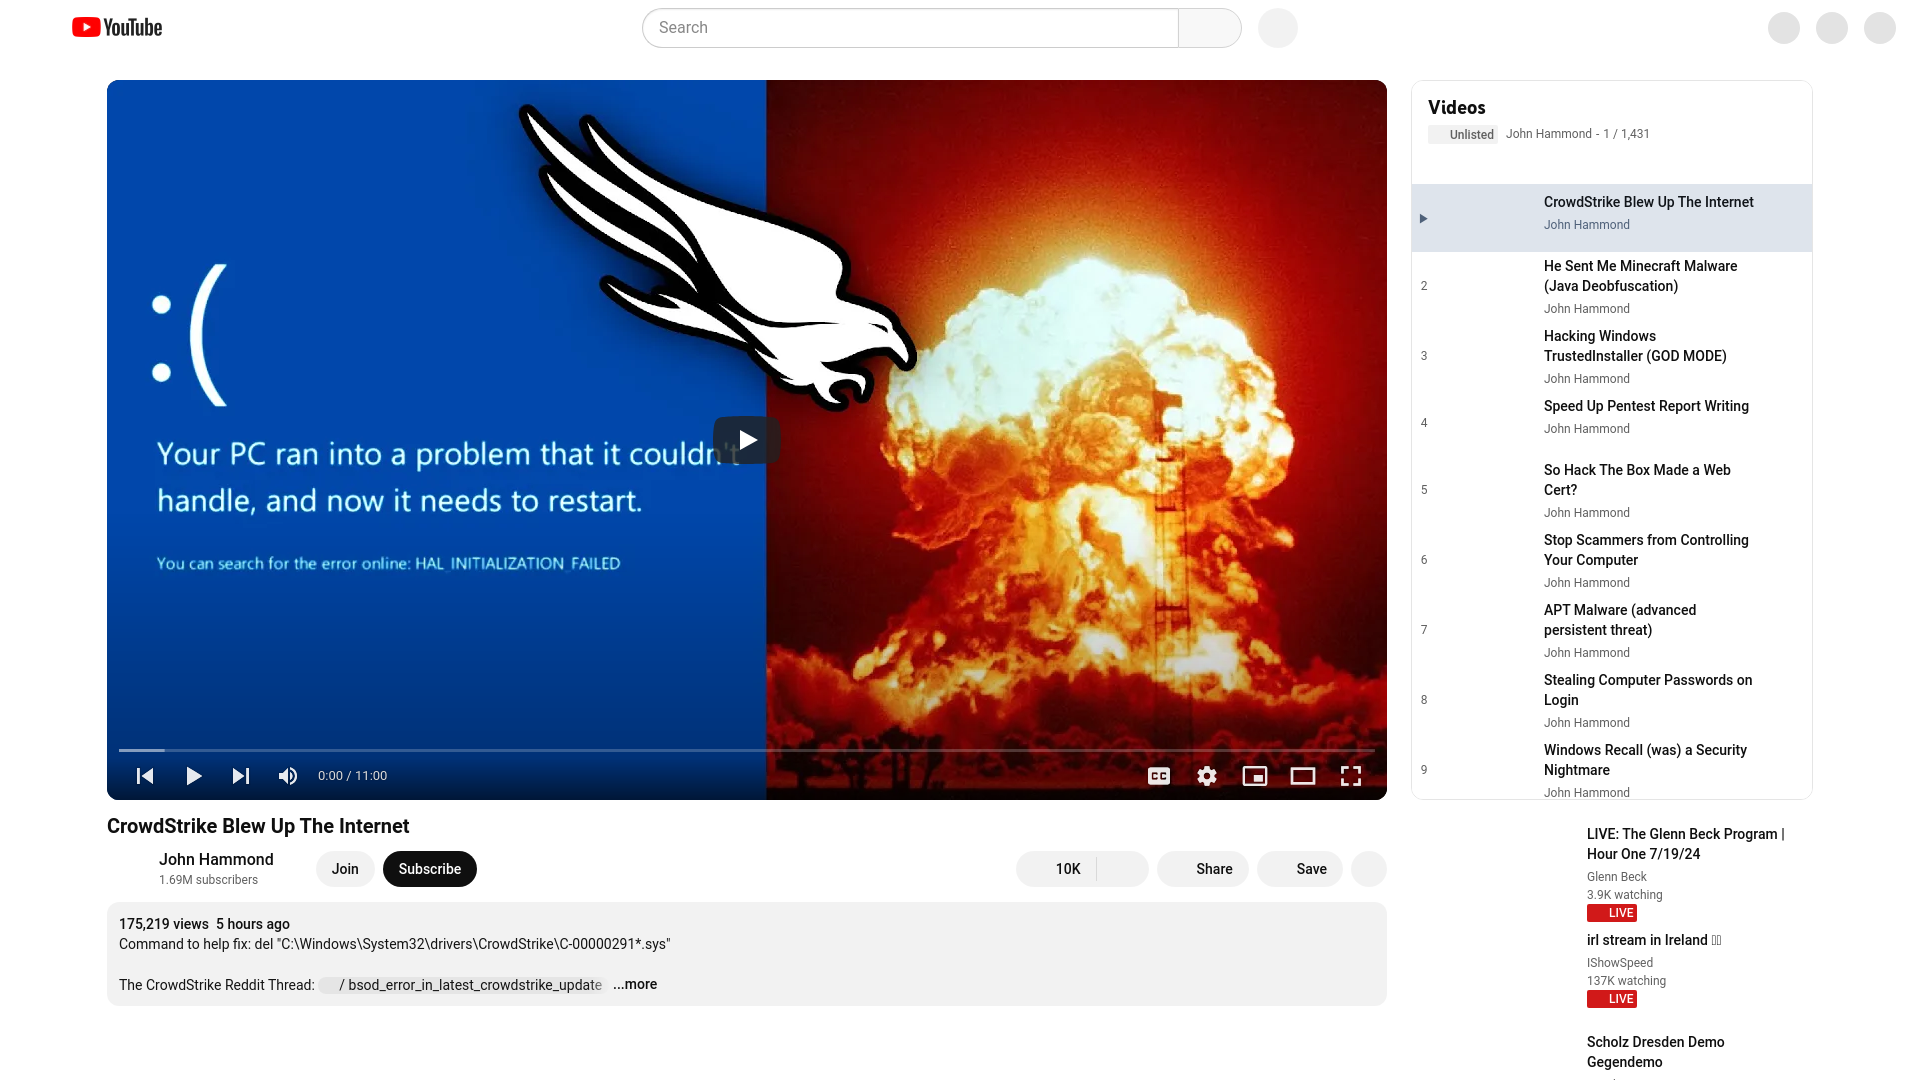This screenshot has width=1920, height=1080.
Task: Skip to the previous video in the player
Action: point(145,776)
